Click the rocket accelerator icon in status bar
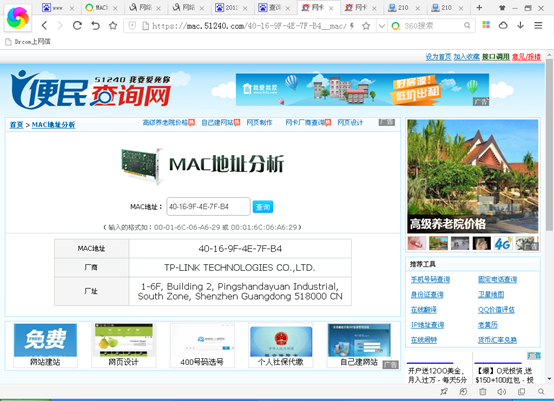This screenshot has height=401, width=554. [444, 391]
